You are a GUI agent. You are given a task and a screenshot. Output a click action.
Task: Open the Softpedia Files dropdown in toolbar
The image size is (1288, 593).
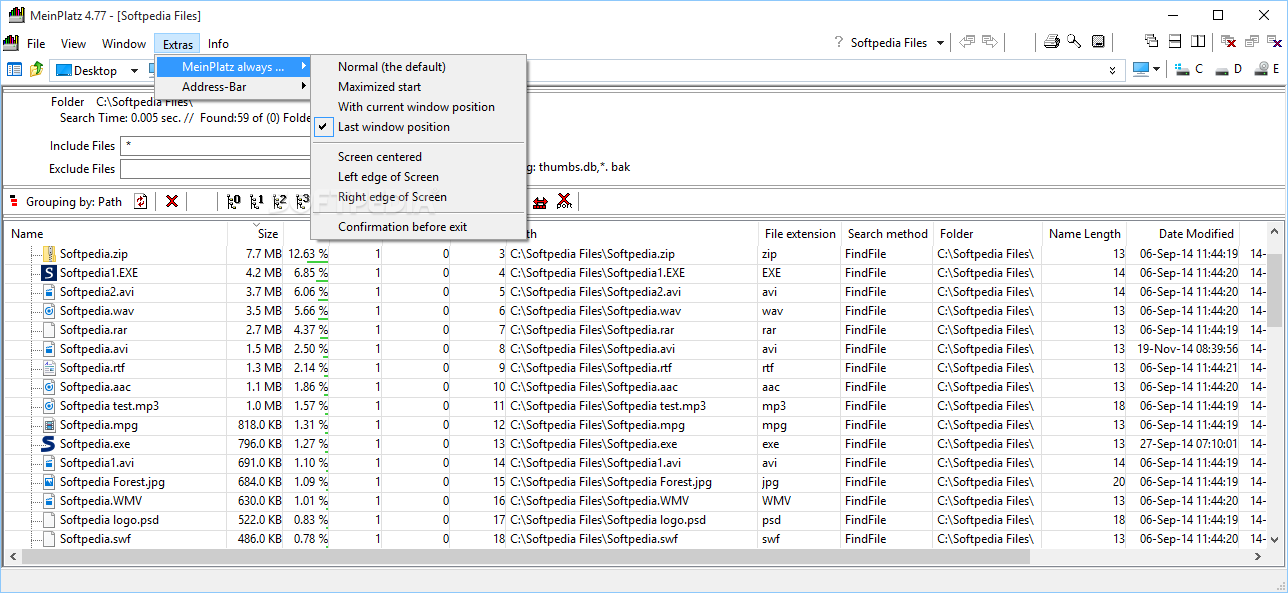point(940,43)
